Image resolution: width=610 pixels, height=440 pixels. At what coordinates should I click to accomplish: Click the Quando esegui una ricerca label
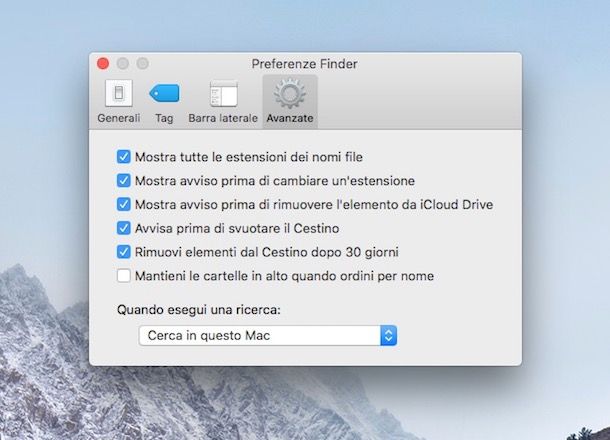199,310
